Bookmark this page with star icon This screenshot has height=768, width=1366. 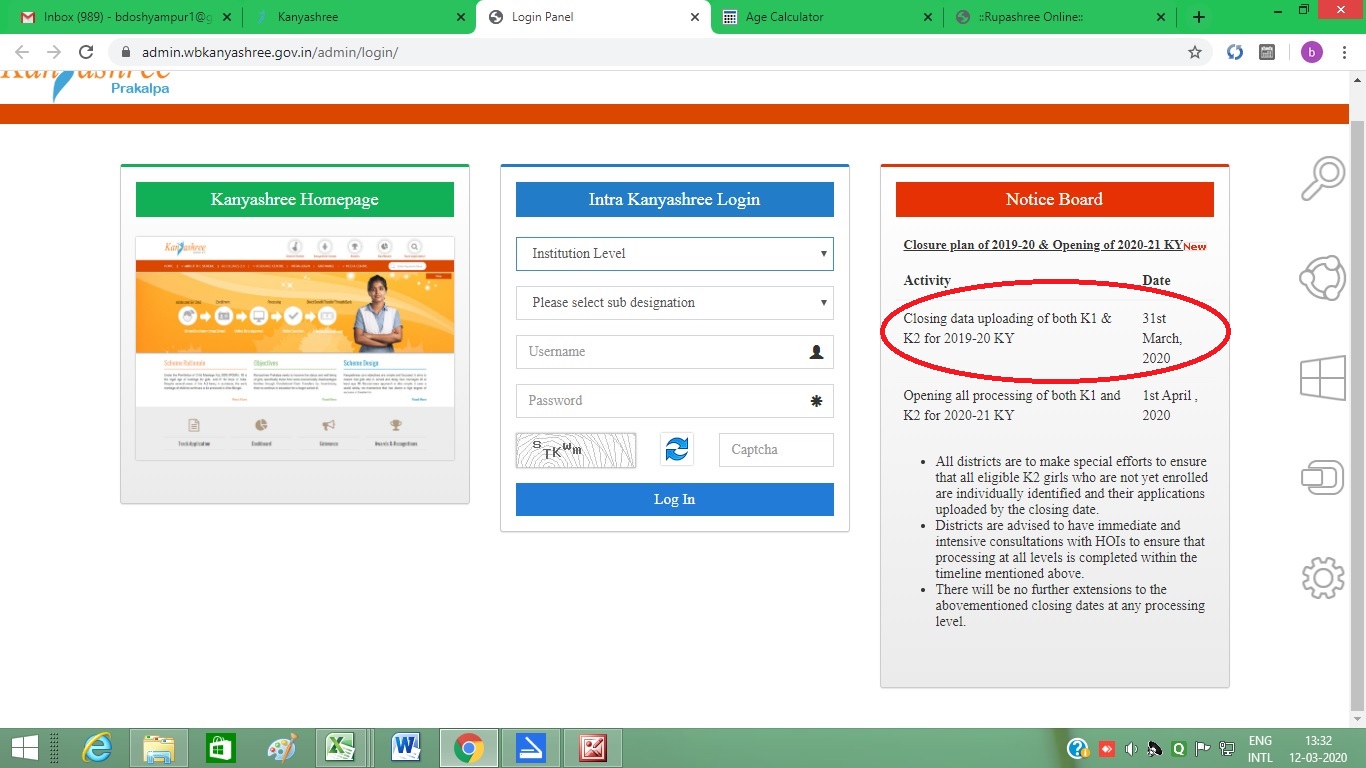click(x=1194, y=52)
